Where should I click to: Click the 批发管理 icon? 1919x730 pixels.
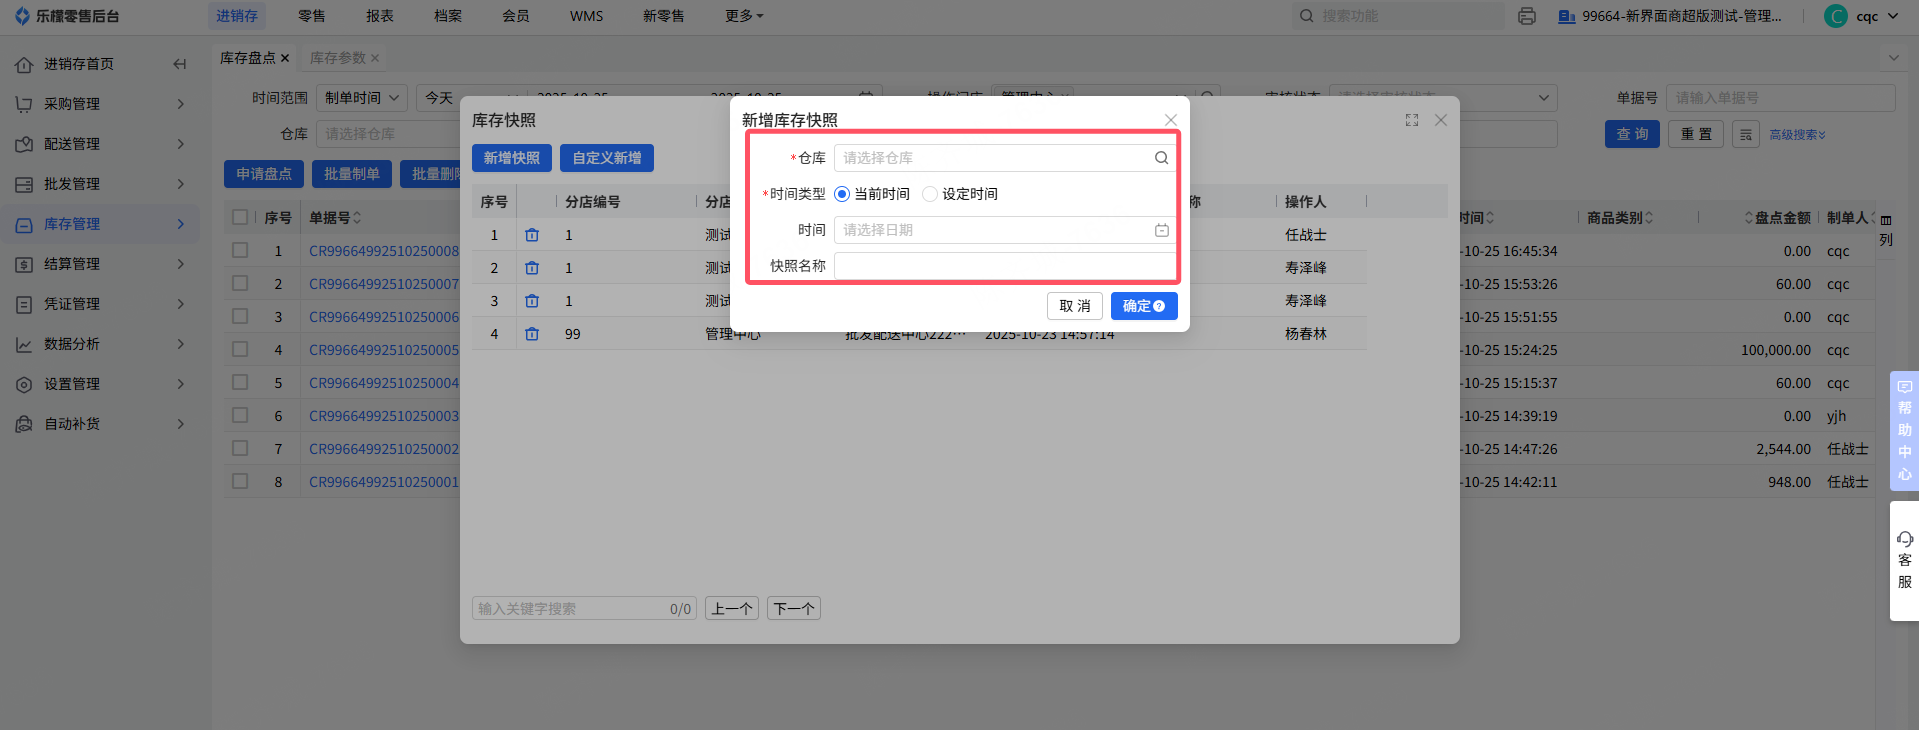[x=24, y=184]
